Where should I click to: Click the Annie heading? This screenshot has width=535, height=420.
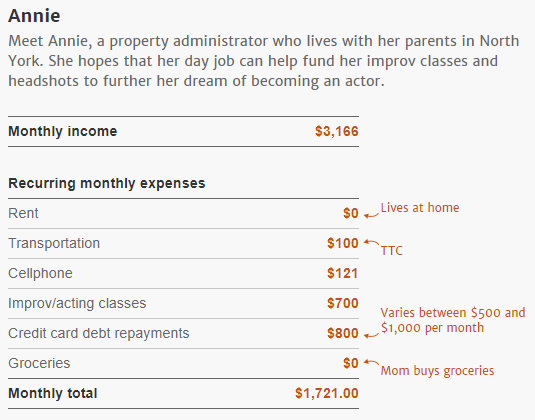34,16
